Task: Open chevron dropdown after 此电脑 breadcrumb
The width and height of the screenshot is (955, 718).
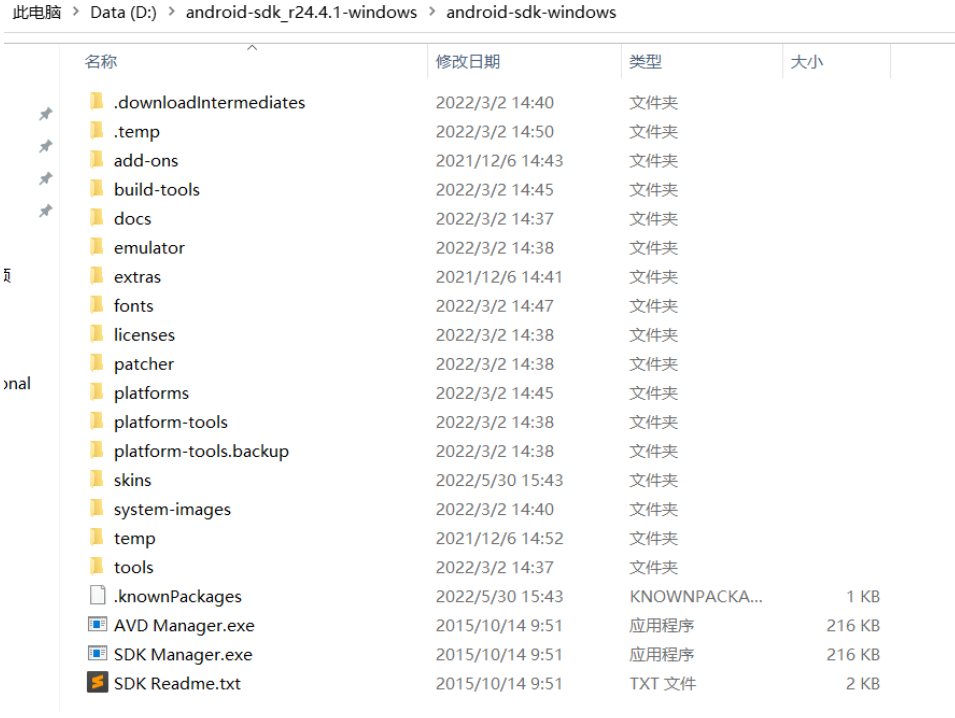Action: 75,13
